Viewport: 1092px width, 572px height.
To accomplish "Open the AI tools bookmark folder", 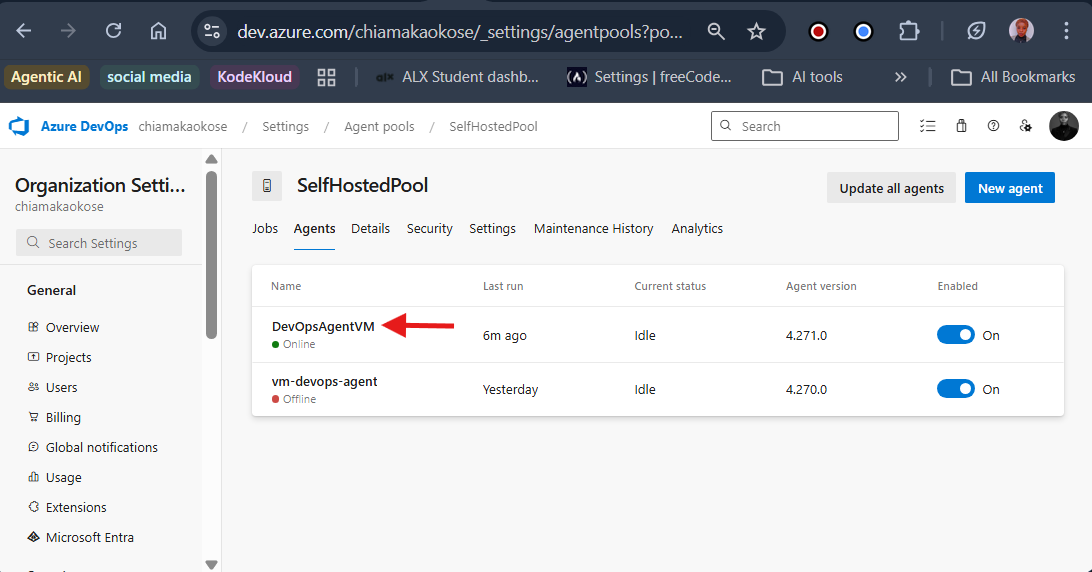I will click(802, 77).
